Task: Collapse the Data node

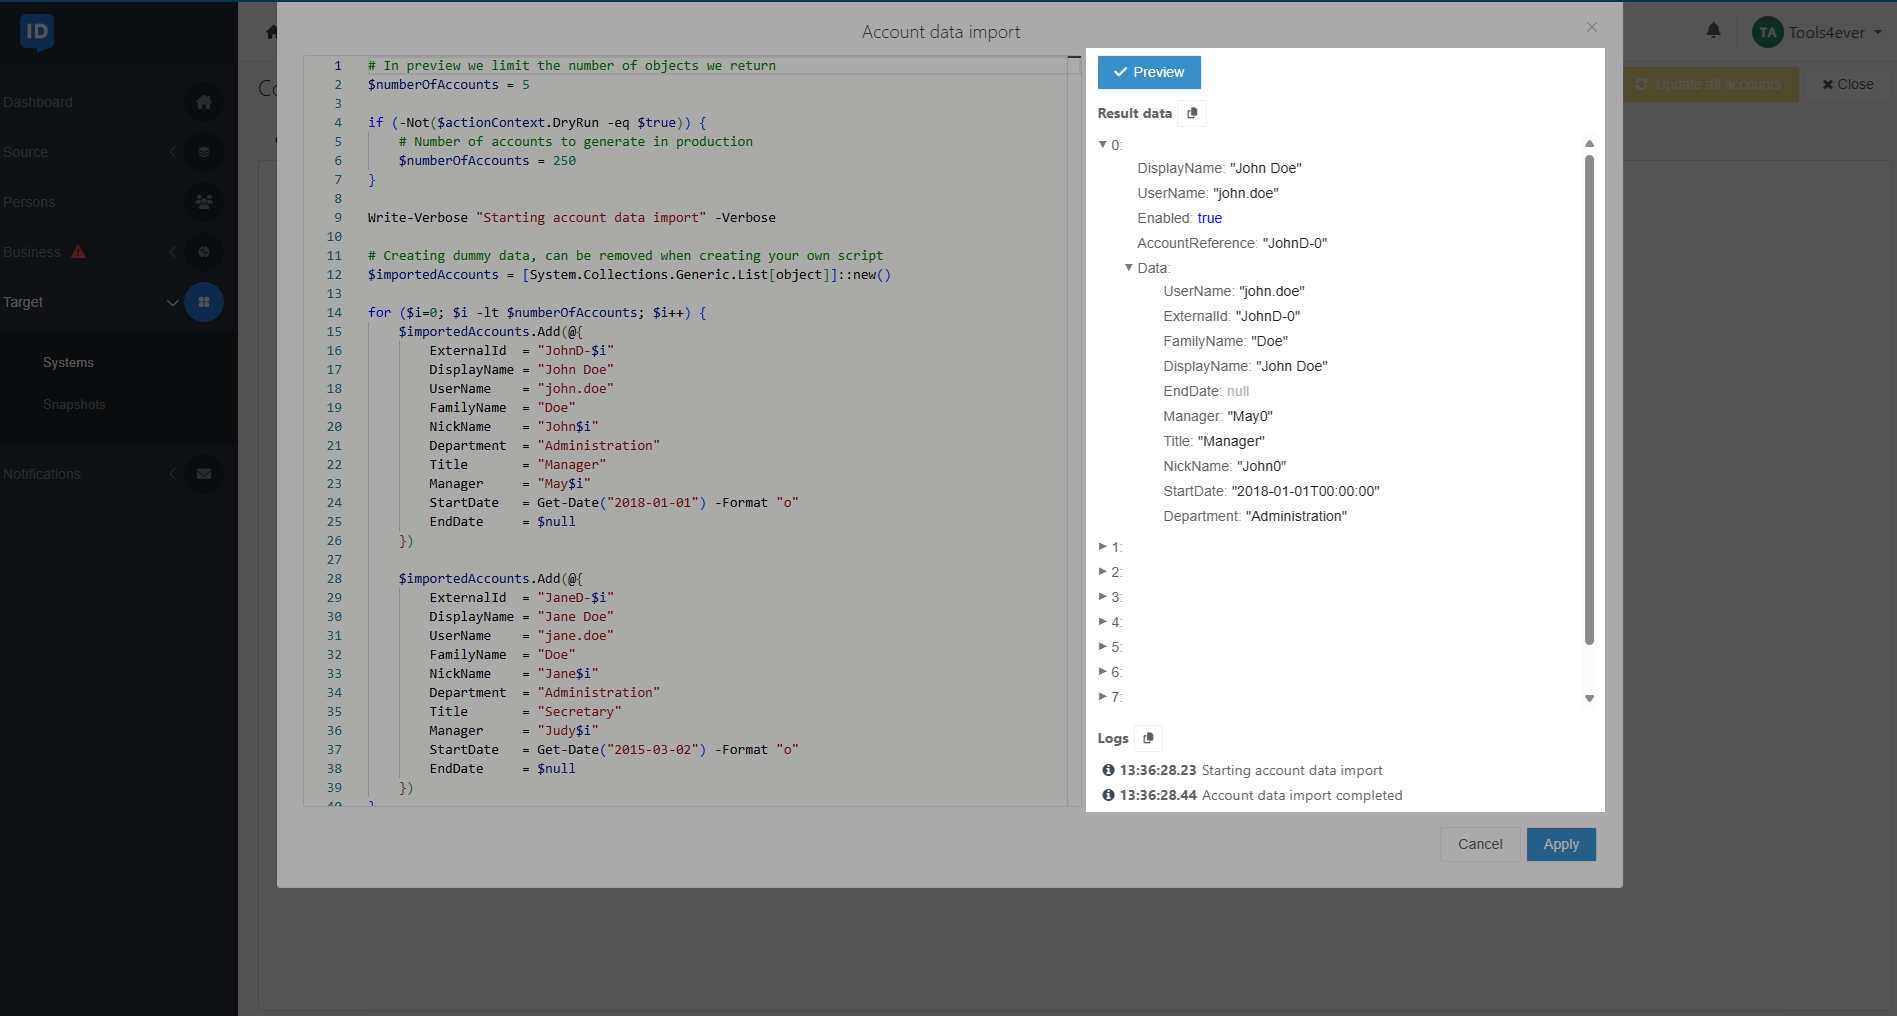Action: pyautogui.click(x=1129, y=268)
